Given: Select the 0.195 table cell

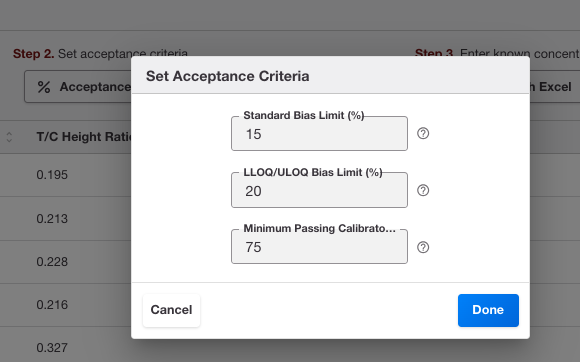Looking at the screenshot, I should tap(52, 175).
